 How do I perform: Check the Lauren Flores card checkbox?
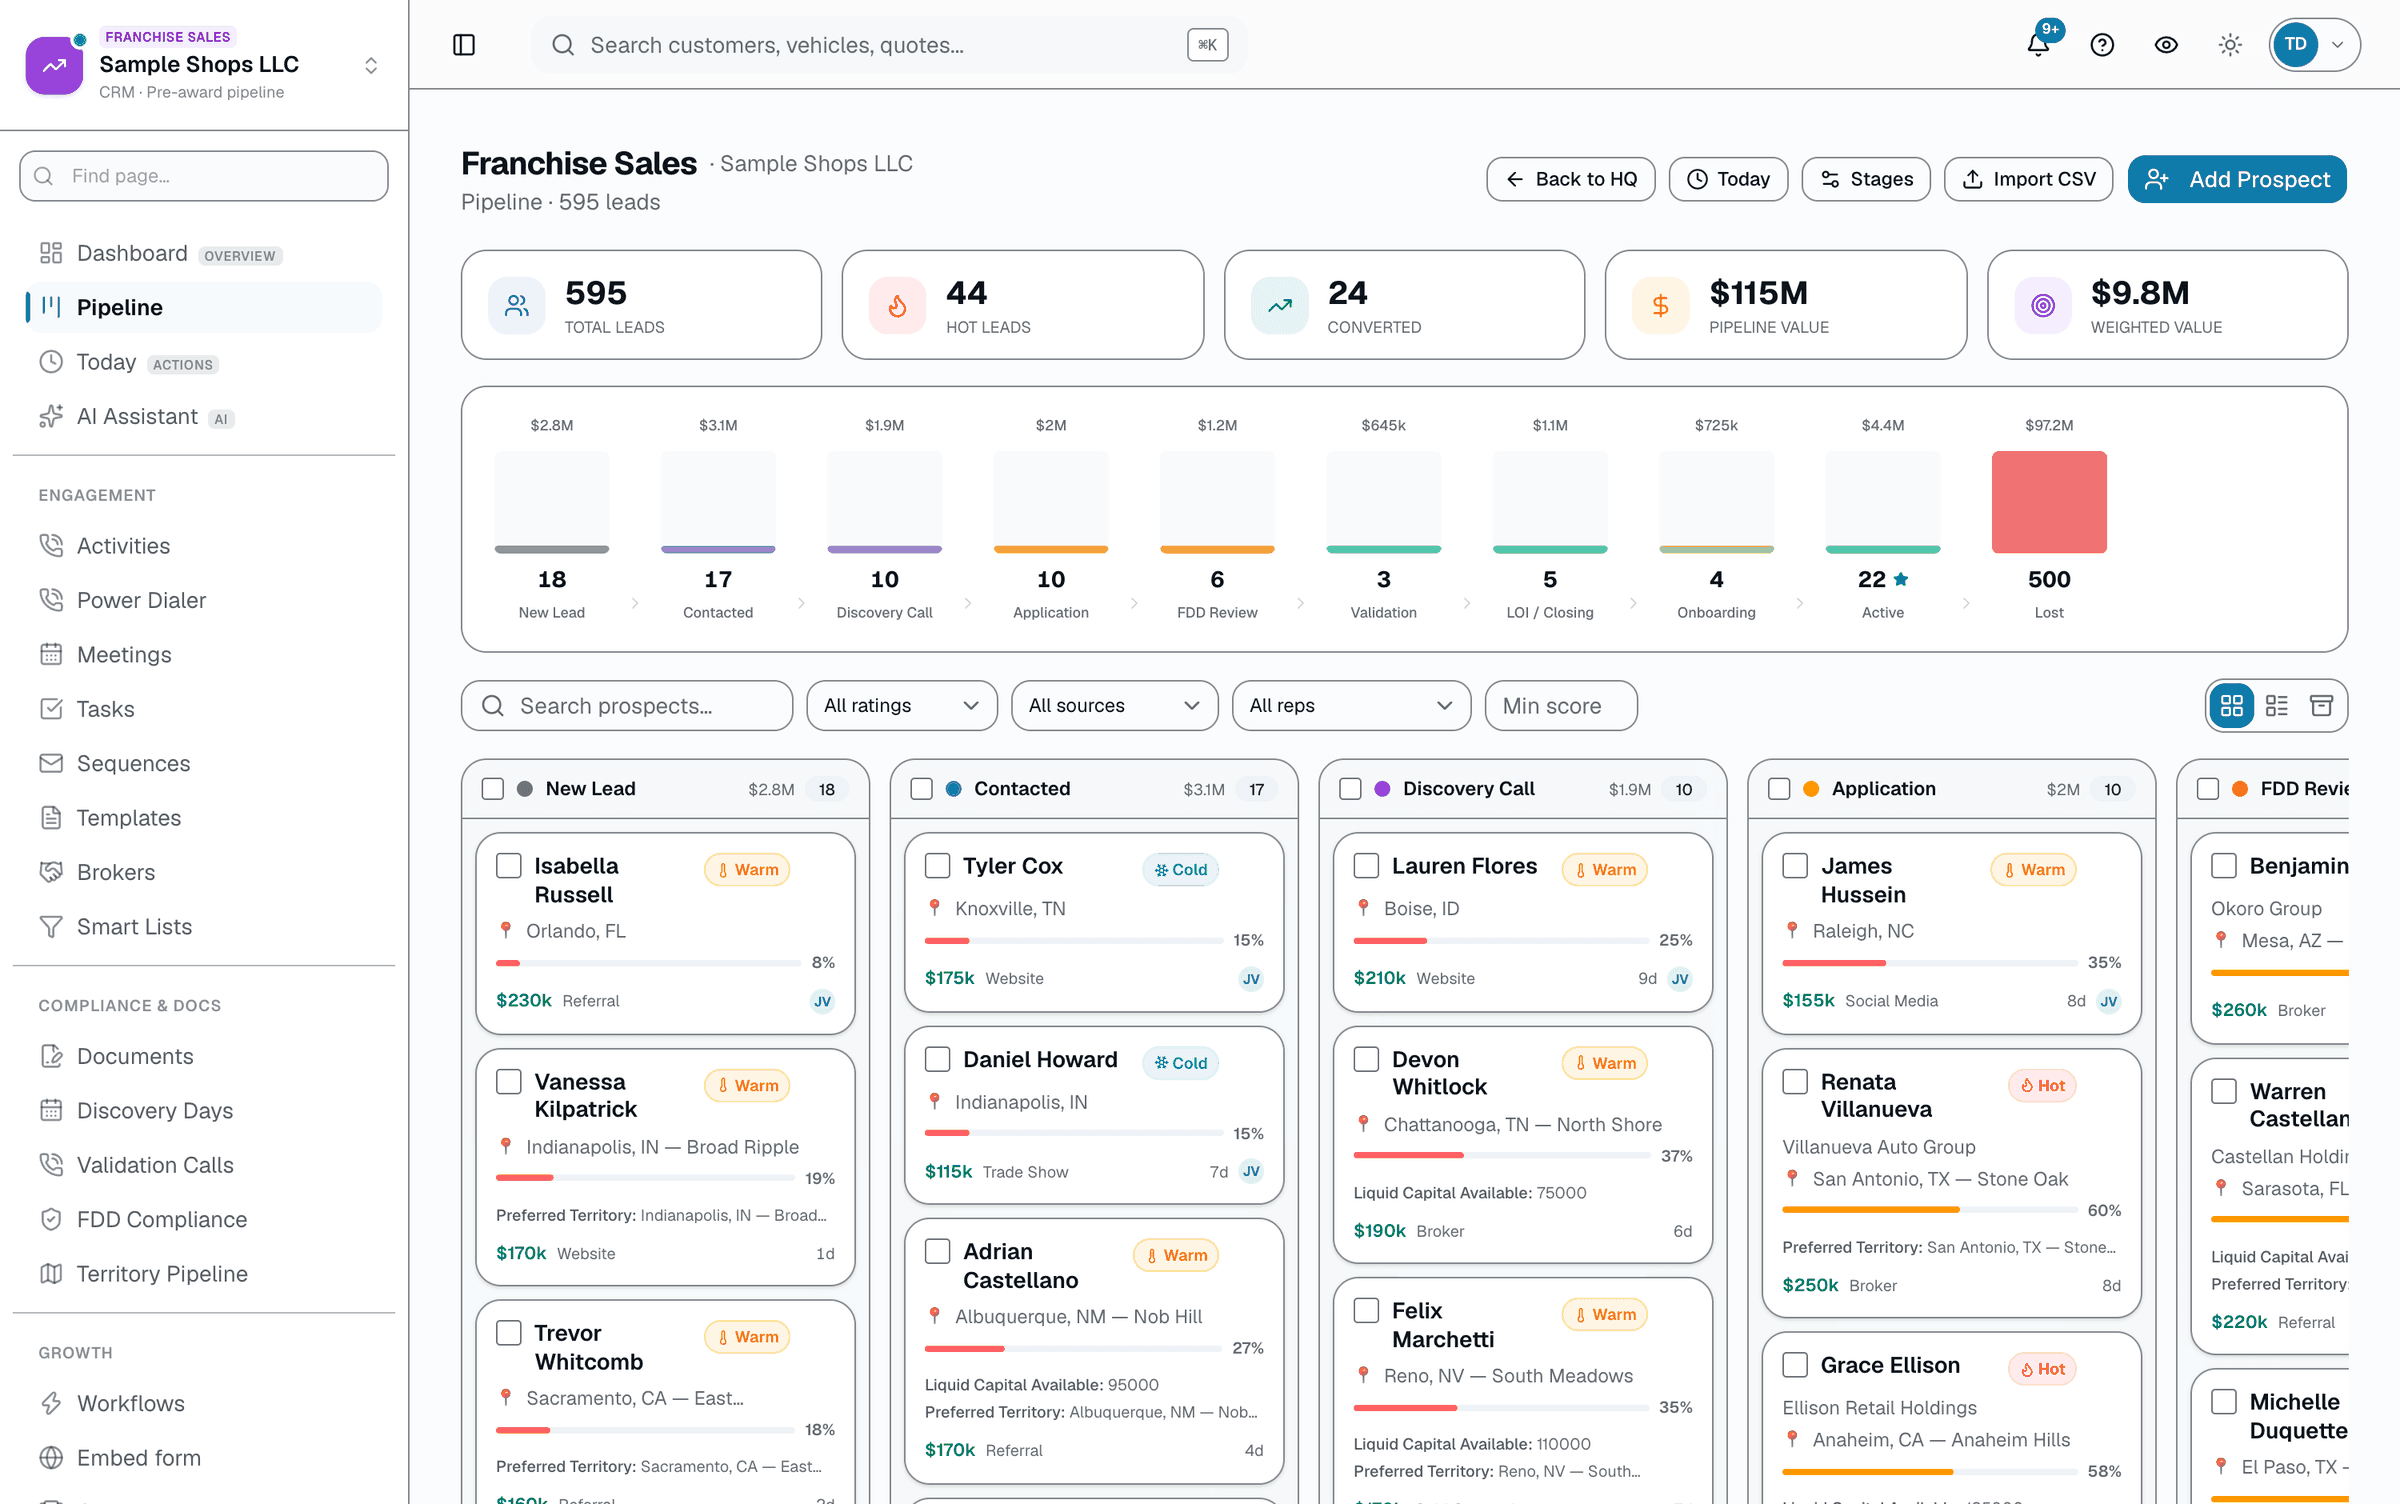(x=1366, y=866)
